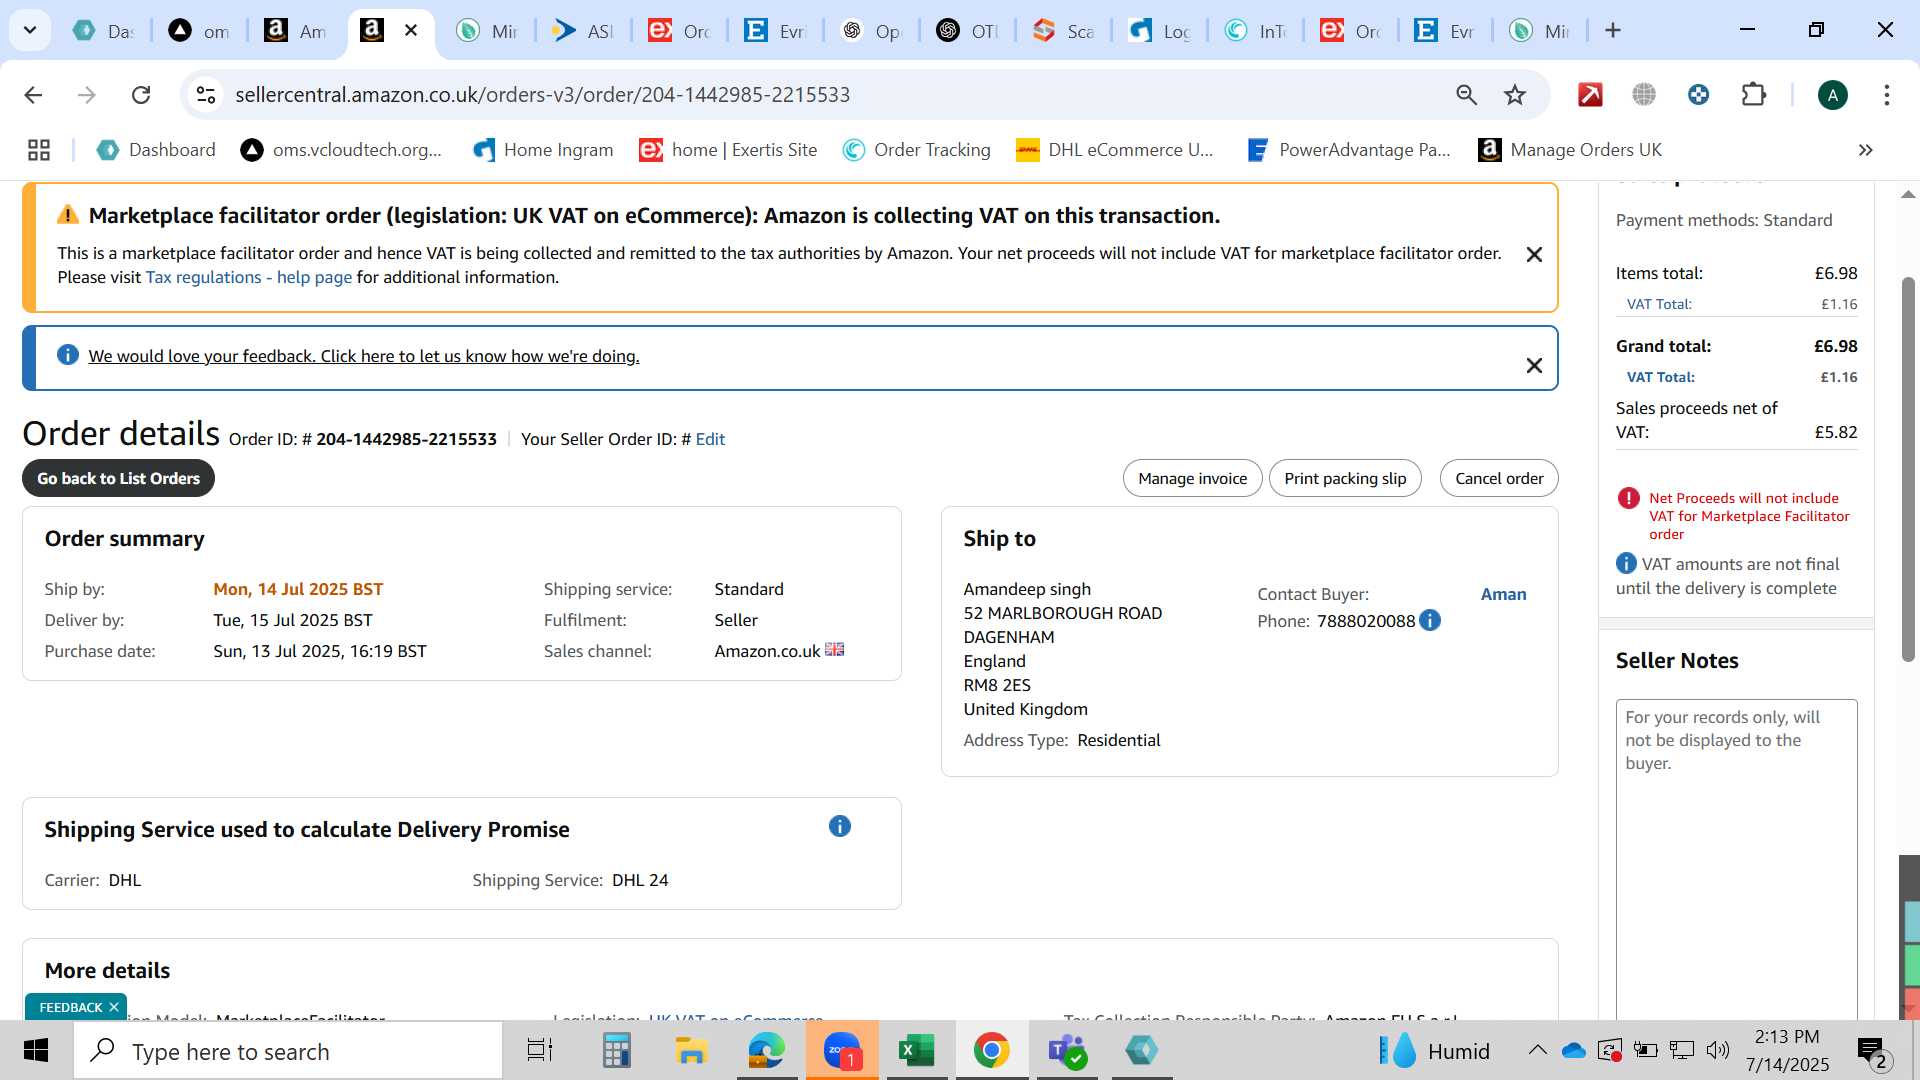The width and height of the screenshot is (1920, 1080).
Task: Show hidden system tray icons
Action: 1537,1050
